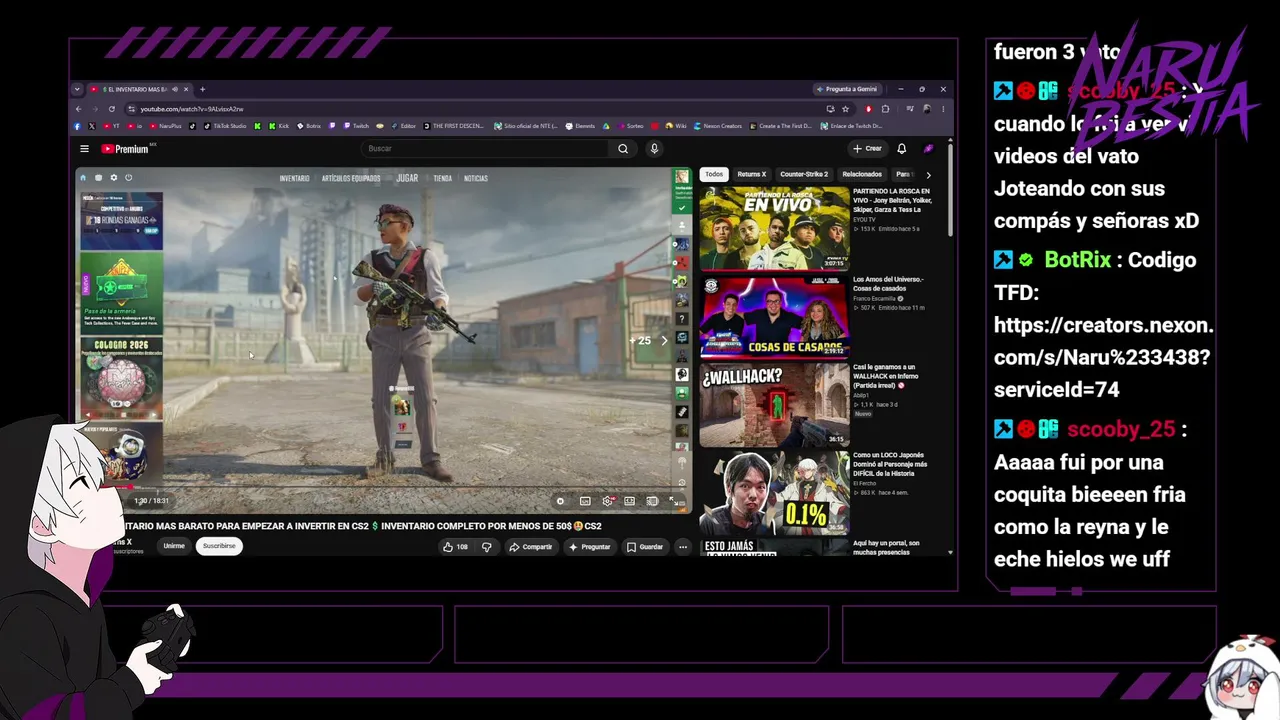Open the YouTube account avatar menu

(x=928, y=149)
